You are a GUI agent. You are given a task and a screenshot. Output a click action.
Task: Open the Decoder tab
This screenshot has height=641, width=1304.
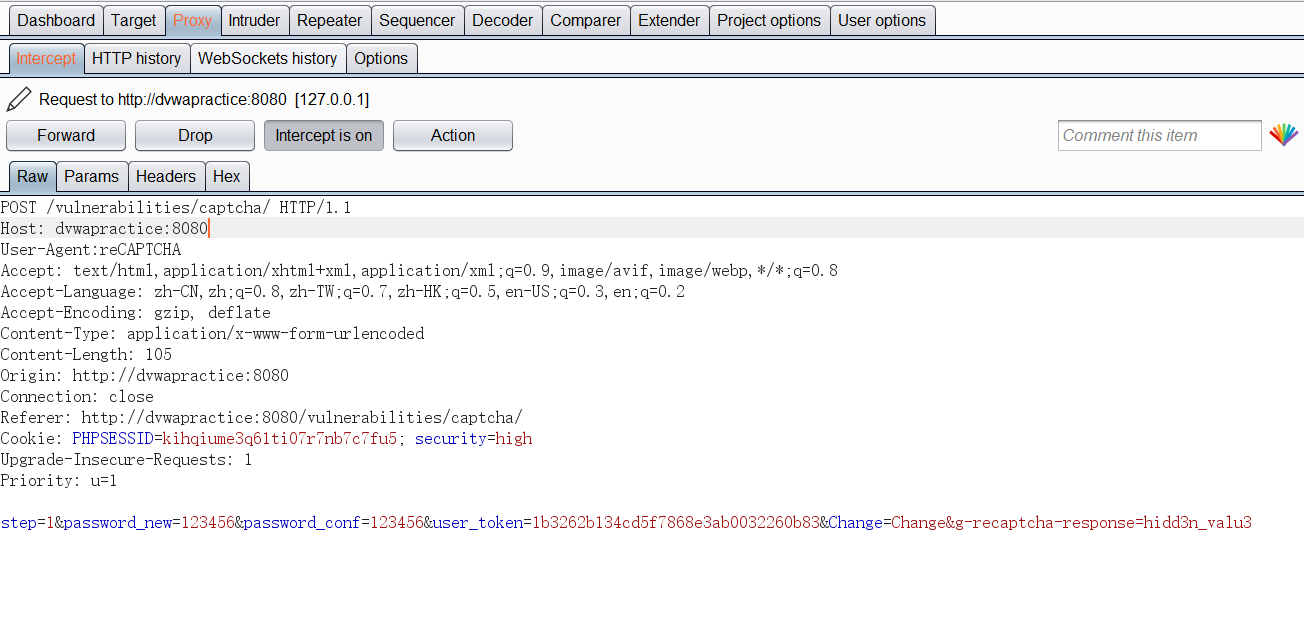[503, 20]
